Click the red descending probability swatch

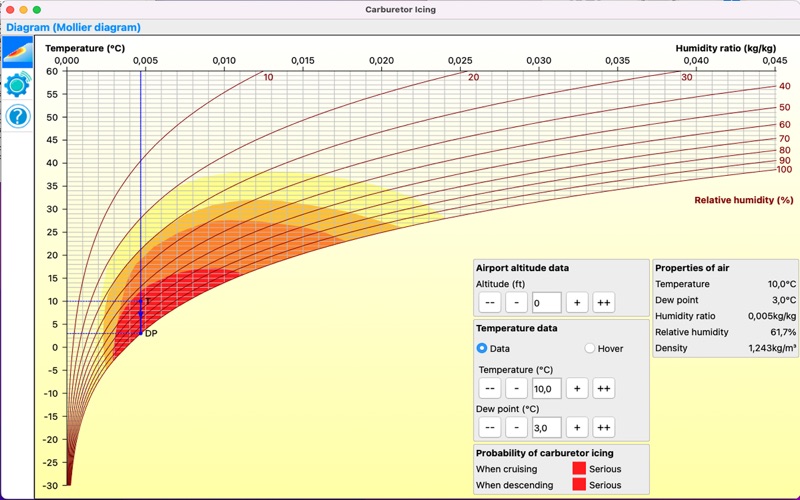click(579, 485)
